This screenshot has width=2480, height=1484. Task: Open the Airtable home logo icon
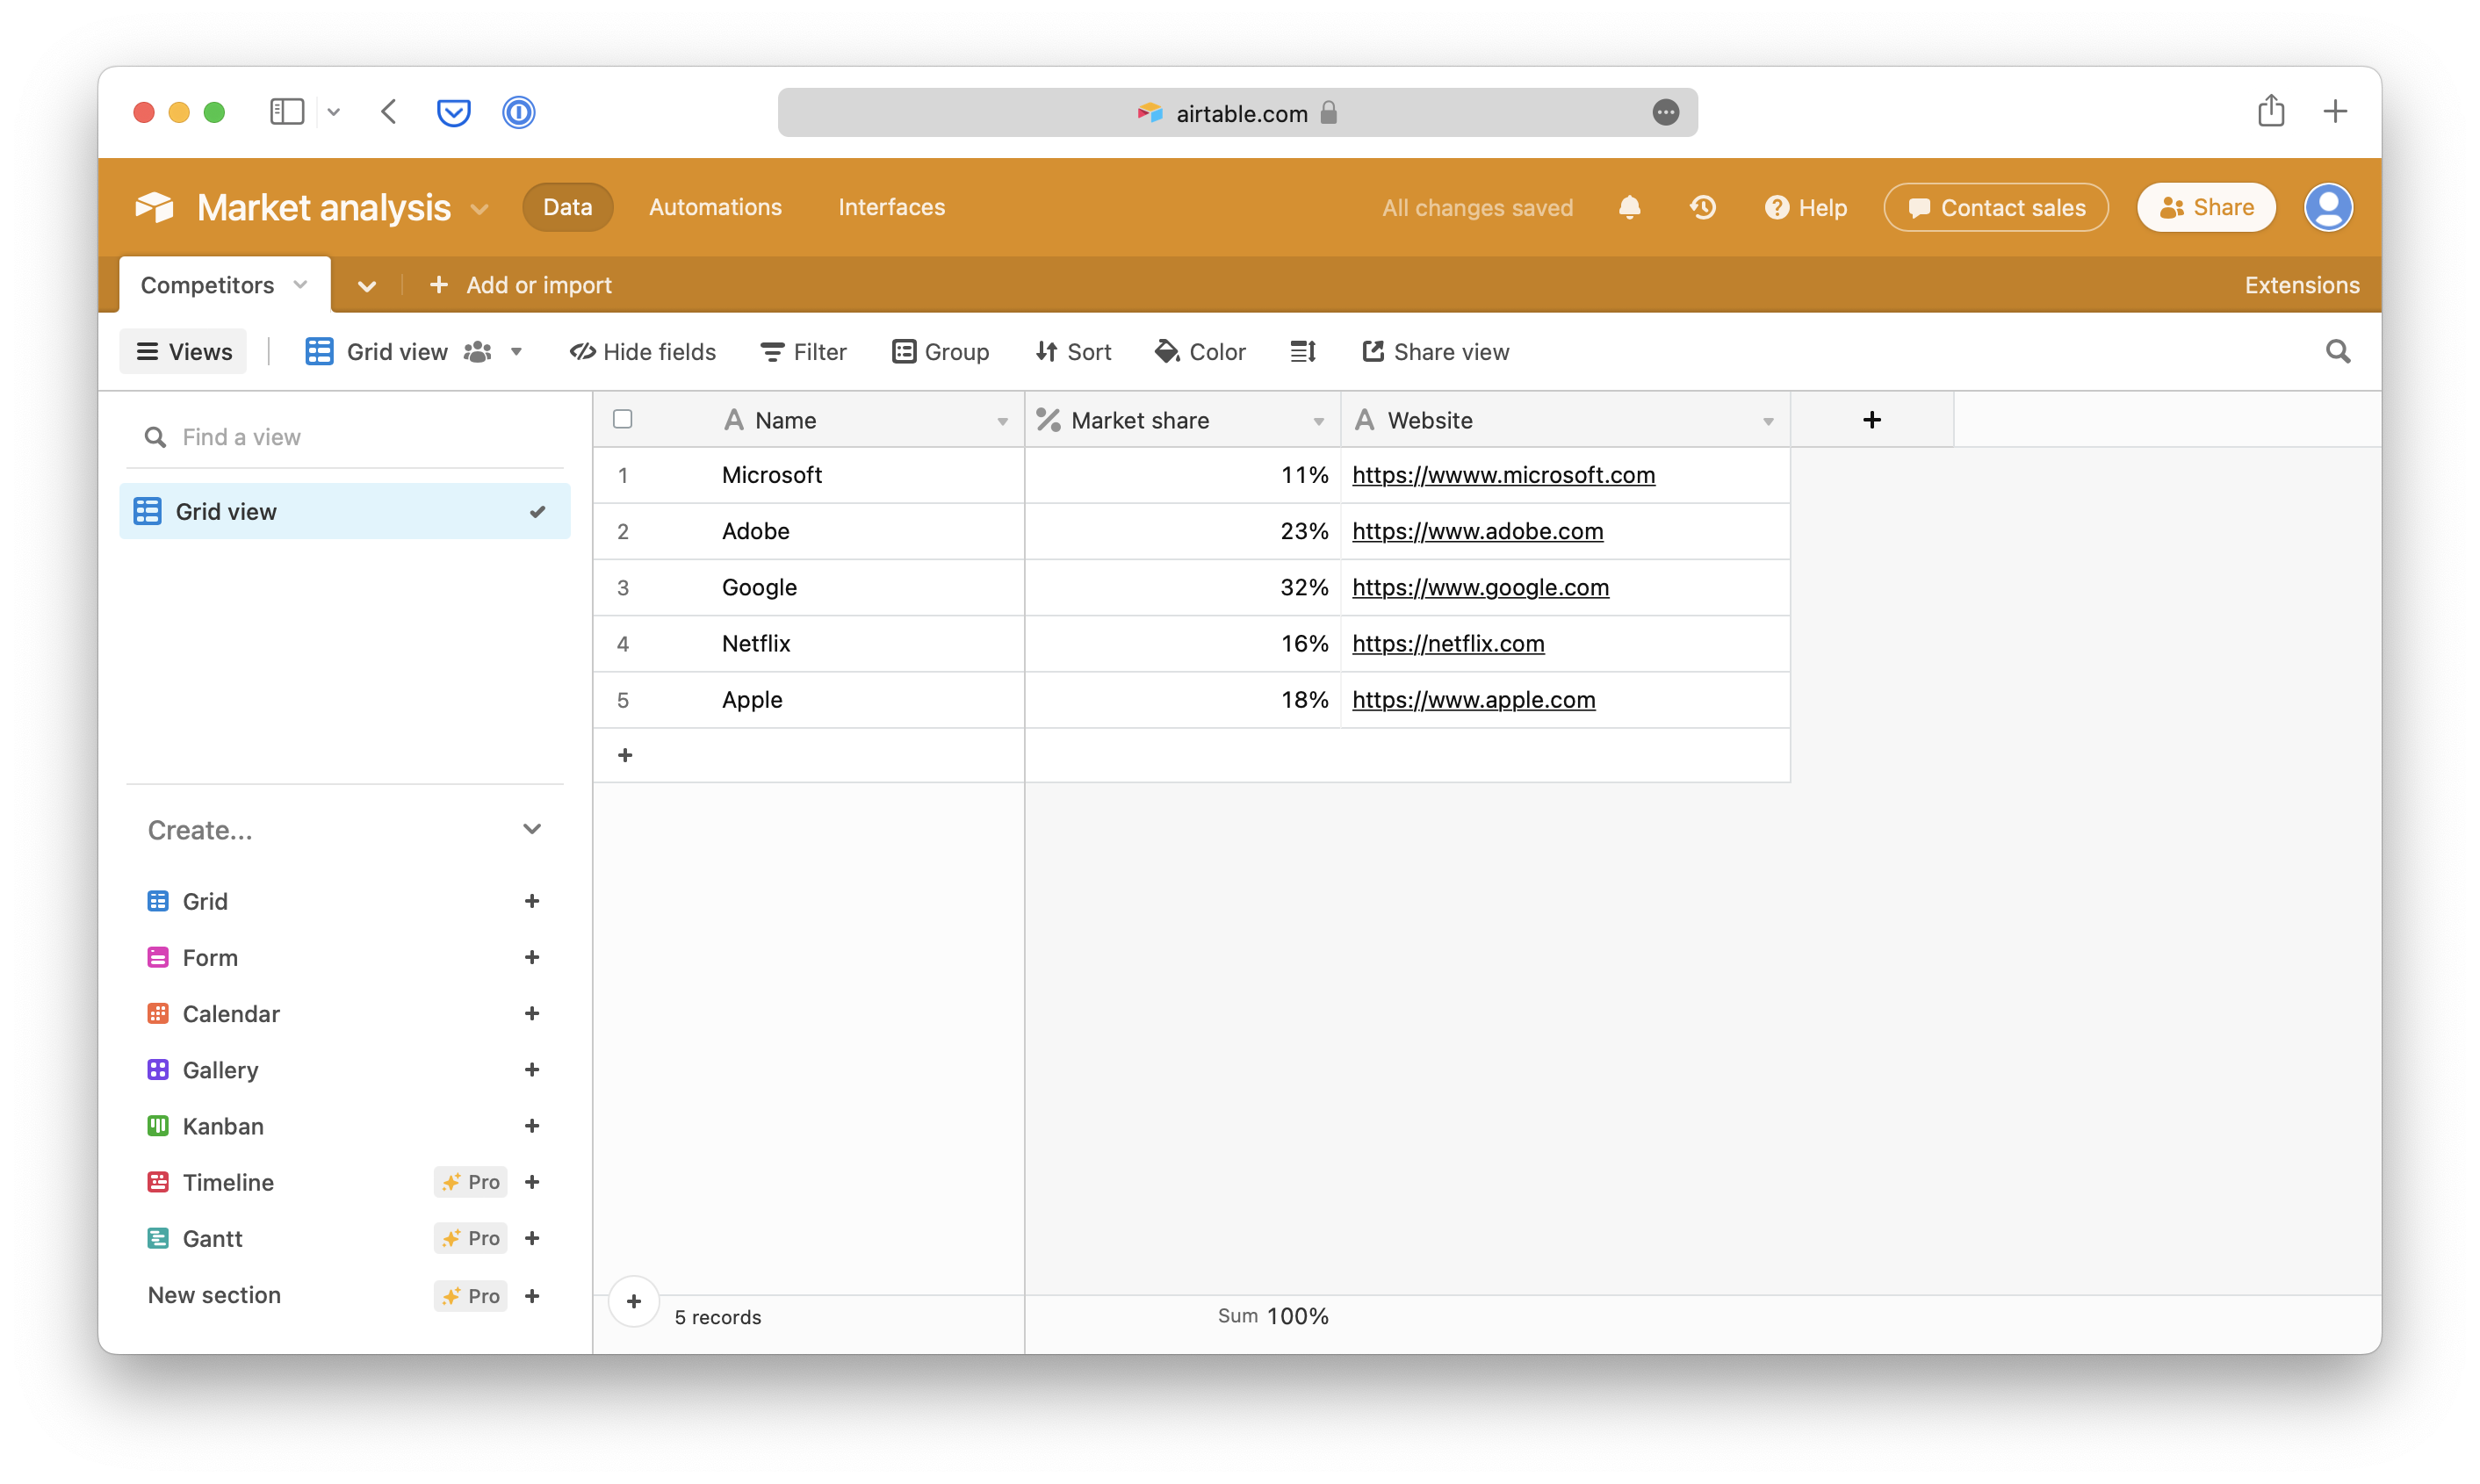click(x=154, y=207)
